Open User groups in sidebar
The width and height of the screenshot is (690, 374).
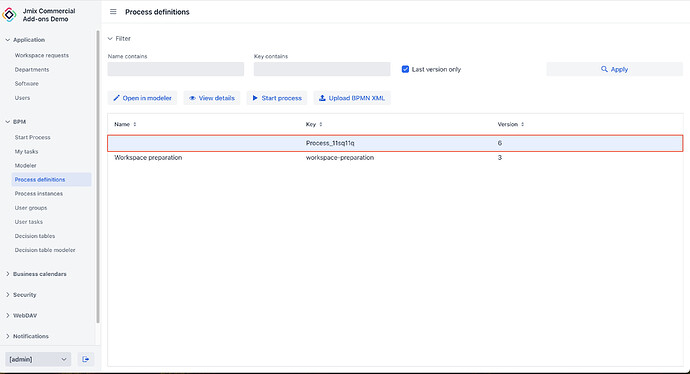point(31,208)
